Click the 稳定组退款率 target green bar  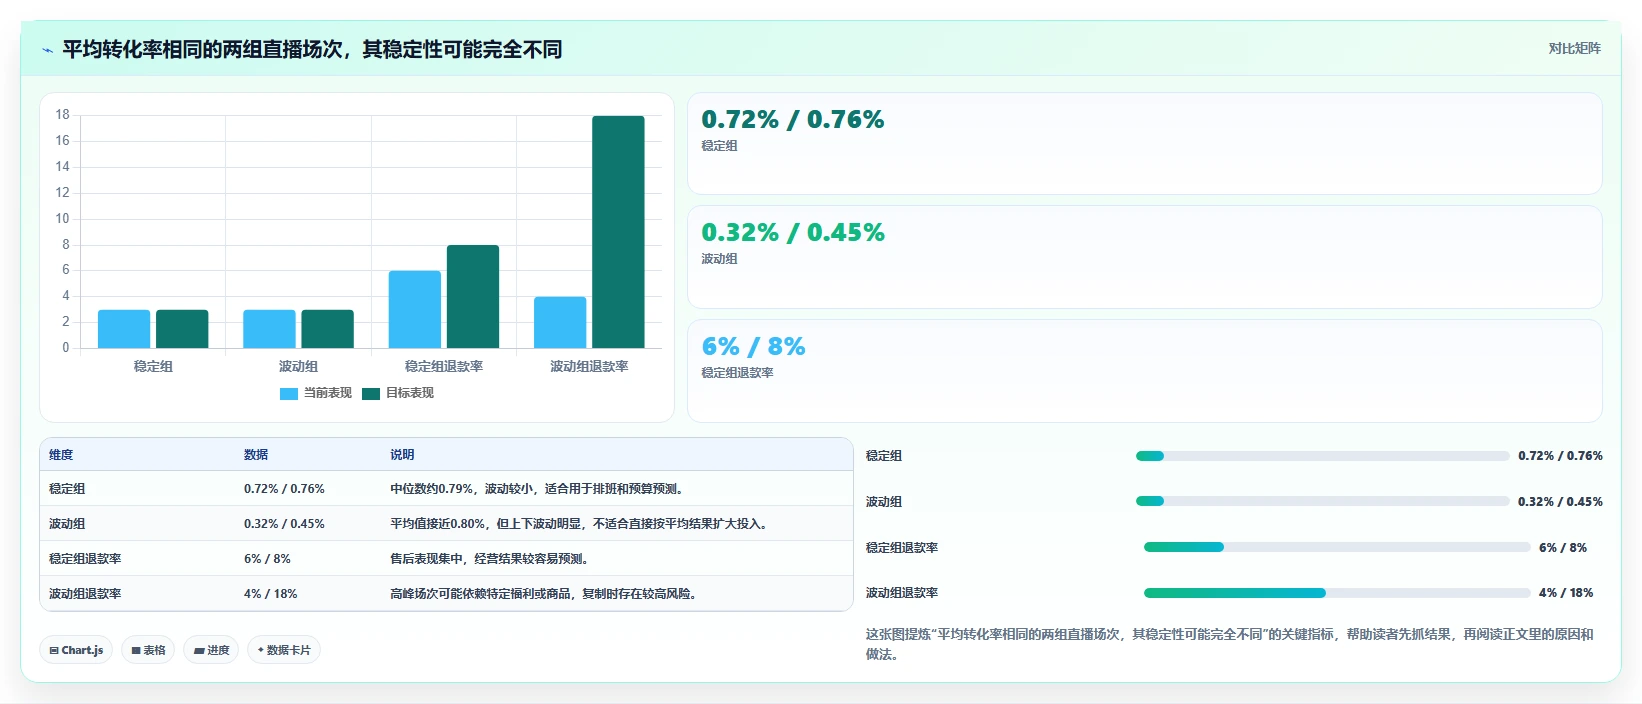(473, 296)
